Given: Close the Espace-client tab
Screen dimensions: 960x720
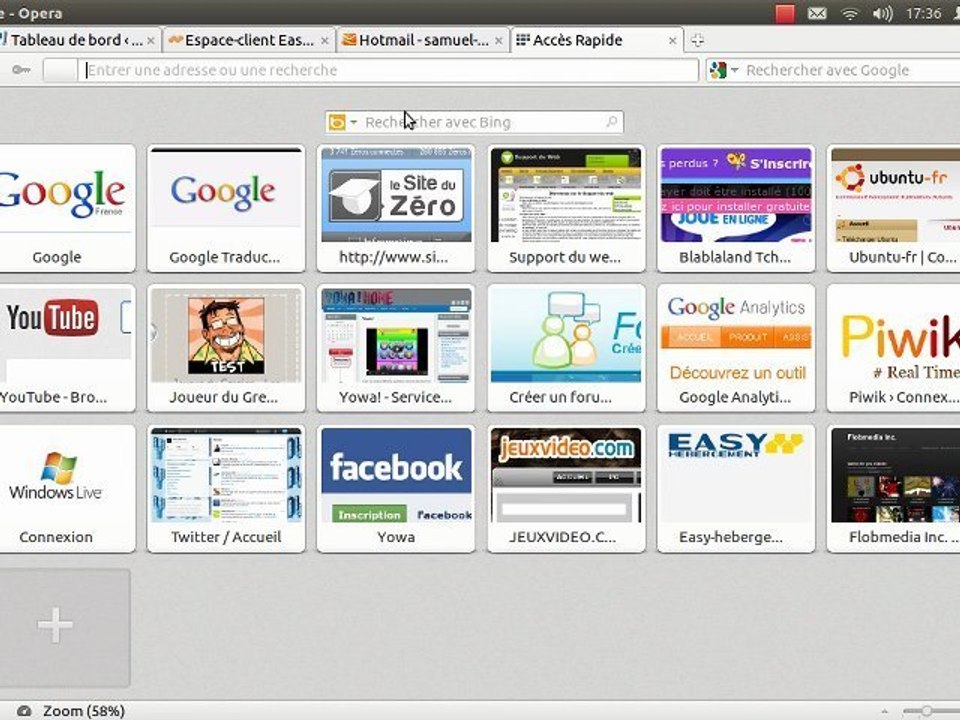Looking at the screenshot, I should [x=324, y=41].
